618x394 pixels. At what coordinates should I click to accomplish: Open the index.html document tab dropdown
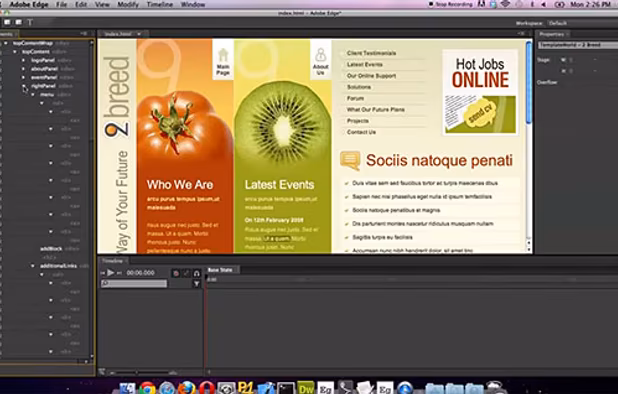click(139, 34)
